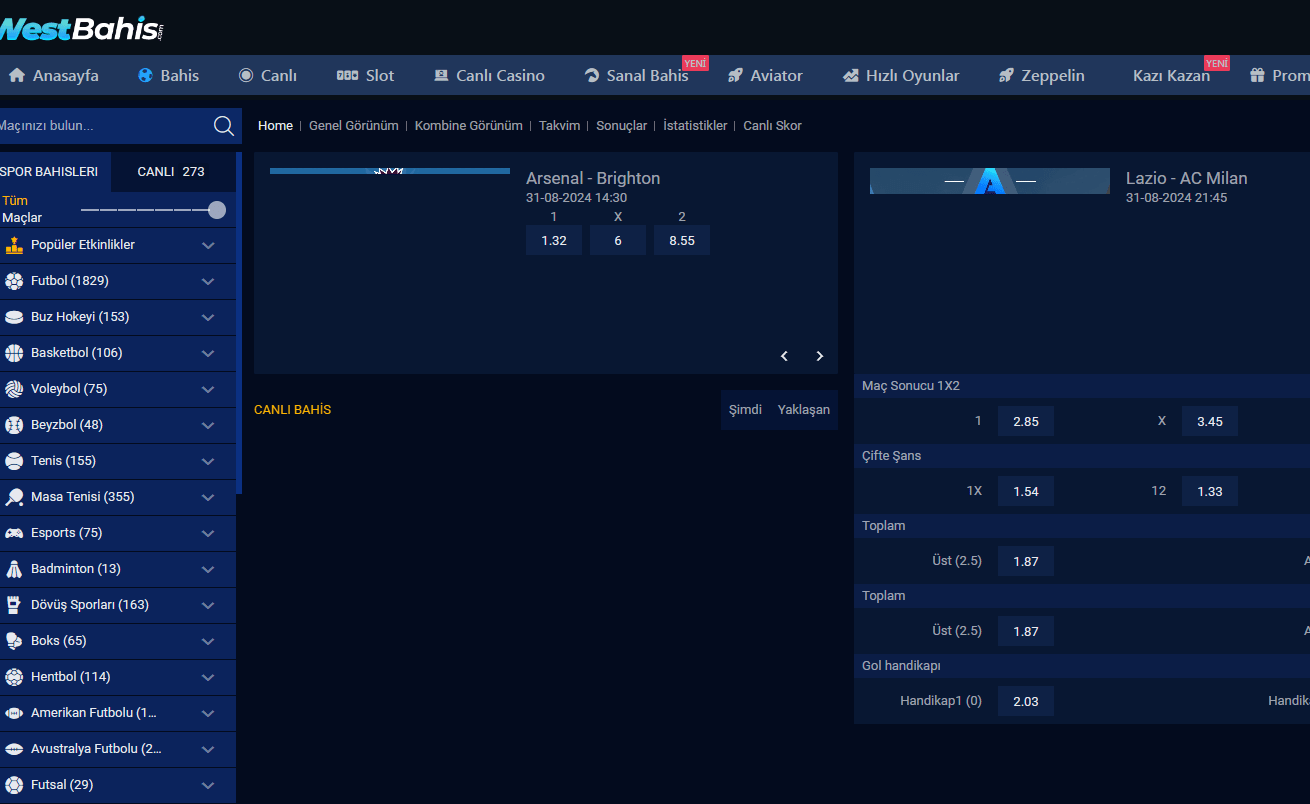Select Lazio win odds 2.85
Image resolution: width=1310 pixels, height=804 pixels.
tap(1026, 421)
